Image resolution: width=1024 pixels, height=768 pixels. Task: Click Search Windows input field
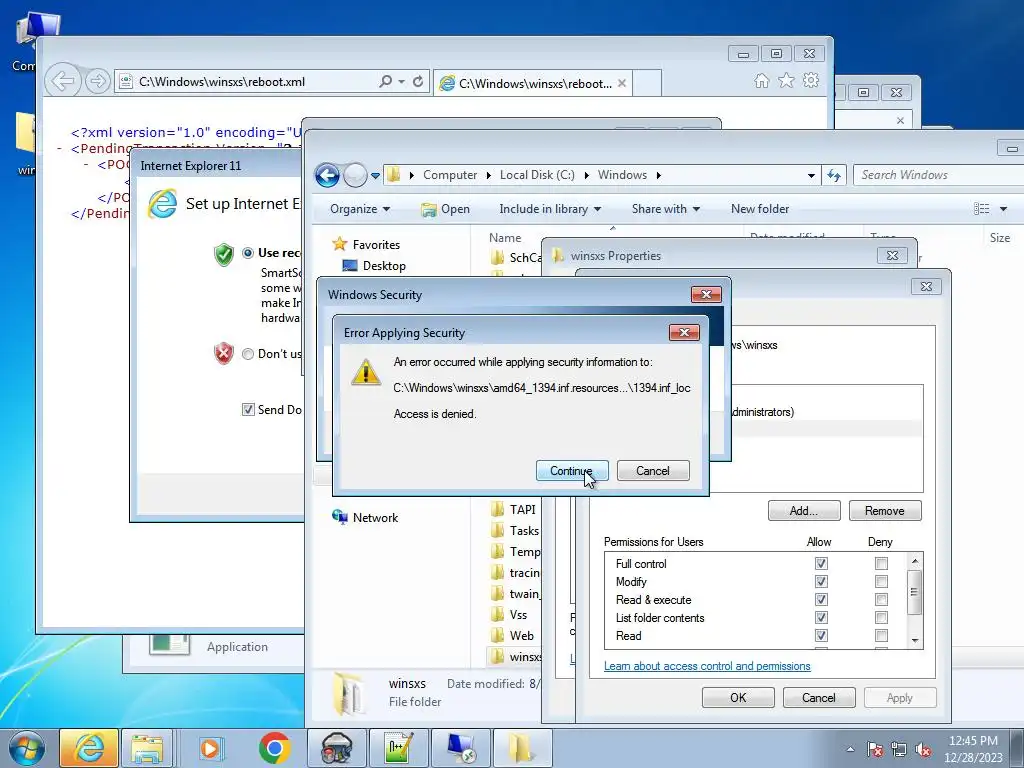[x=938, y=175]
